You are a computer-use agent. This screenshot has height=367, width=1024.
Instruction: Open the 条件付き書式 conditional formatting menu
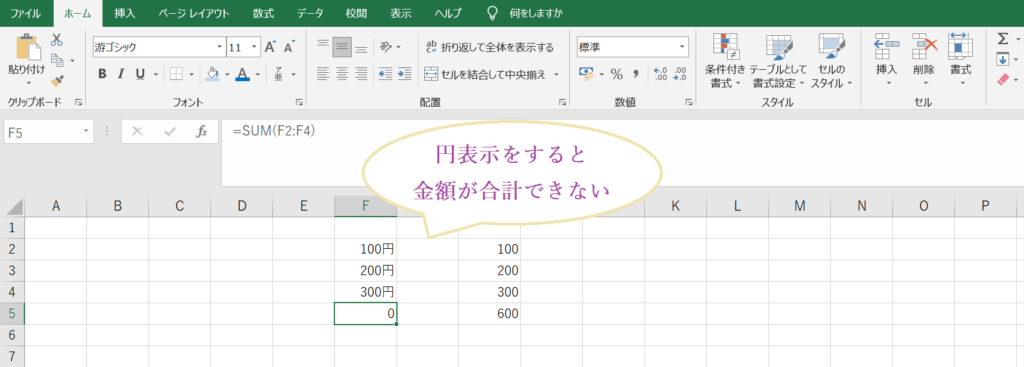(725, 61)
